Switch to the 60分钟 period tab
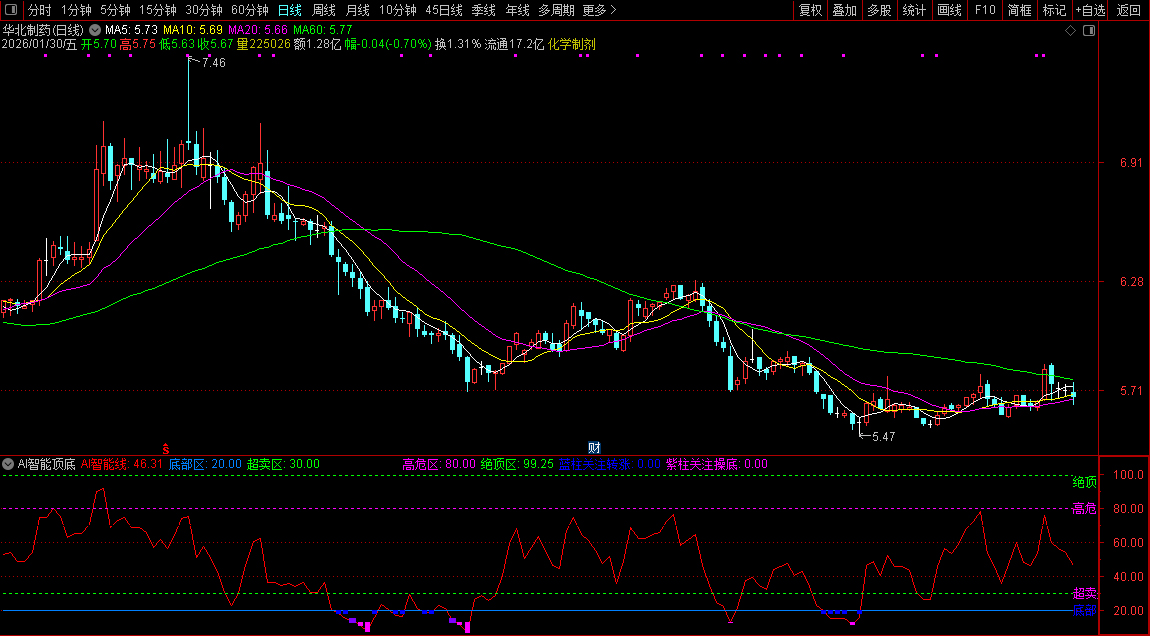Screen dimensions: 1150x636 coord(249,10)
